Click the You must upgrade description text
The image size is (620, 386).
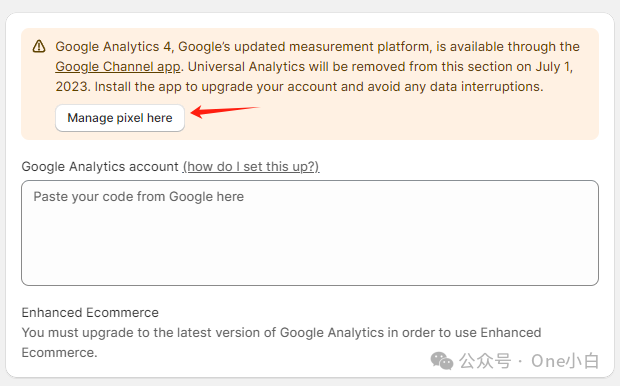coord(281,342)
